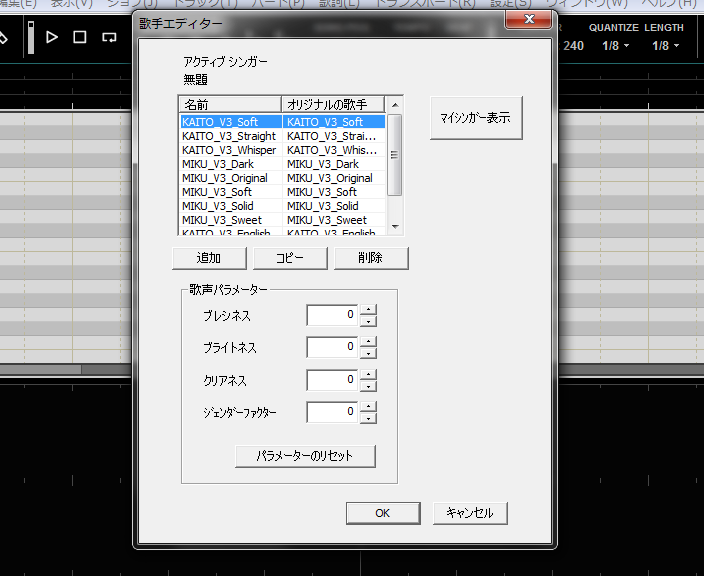Start playback with the Play button

click(52, 37)
